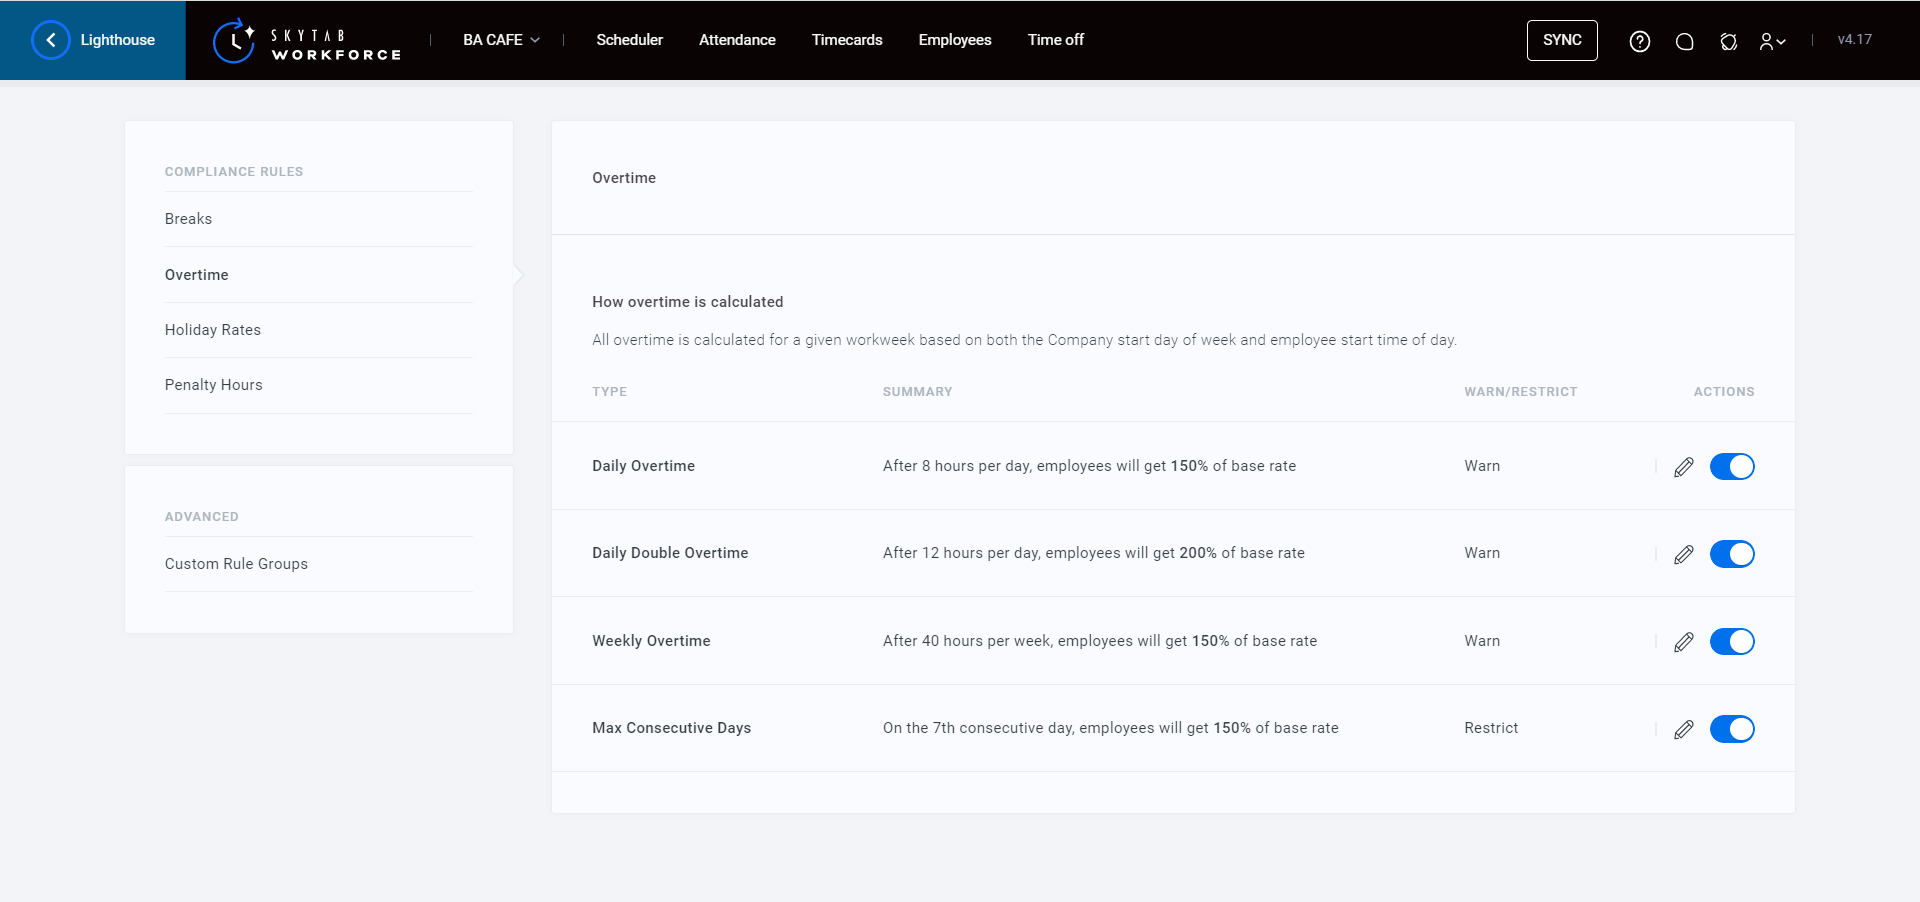Toggle off the Weekly Overtime rule
The image size is (1920, 902).
(1732, 642)
